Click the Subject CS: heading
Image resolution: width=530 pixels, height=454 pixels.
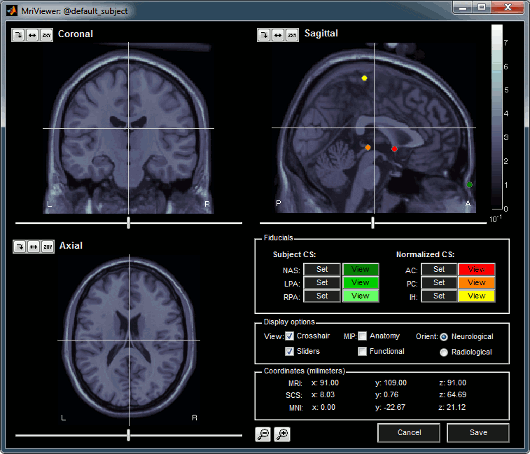coord(294,254)
